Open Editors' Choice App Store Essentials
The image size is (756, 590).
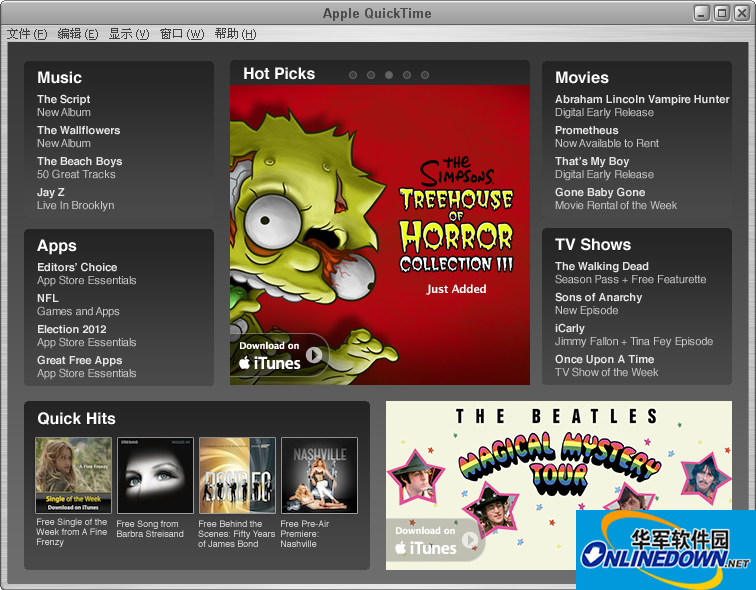point(87,274)
